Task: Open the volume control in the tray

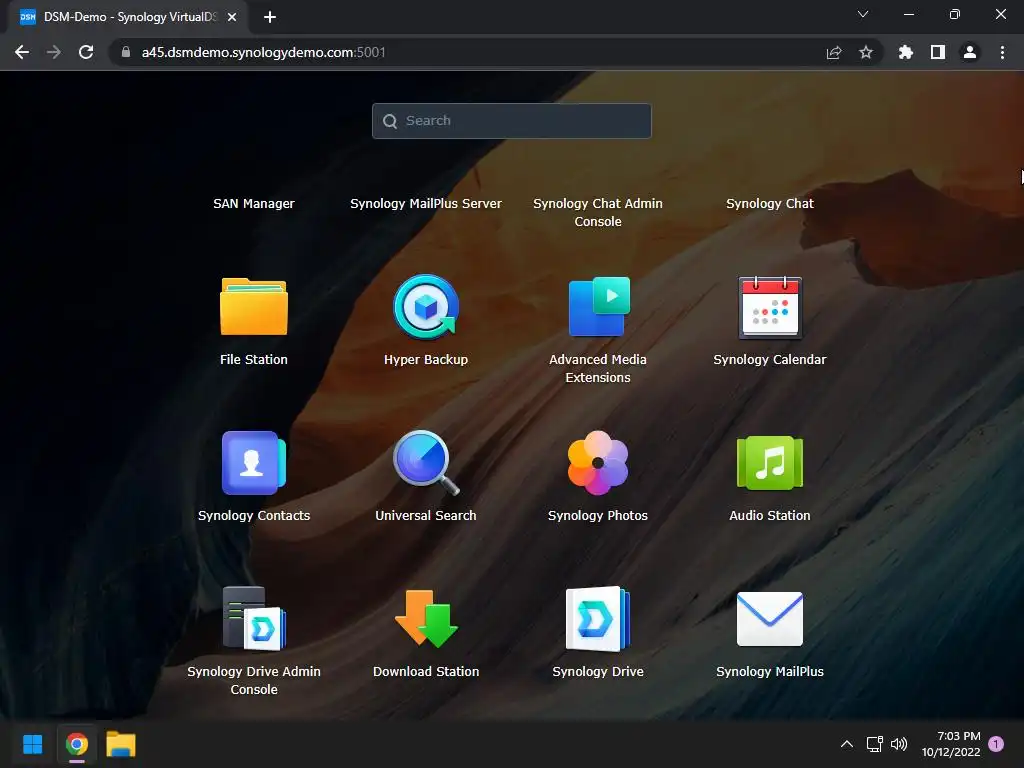Action: point(899,744)
